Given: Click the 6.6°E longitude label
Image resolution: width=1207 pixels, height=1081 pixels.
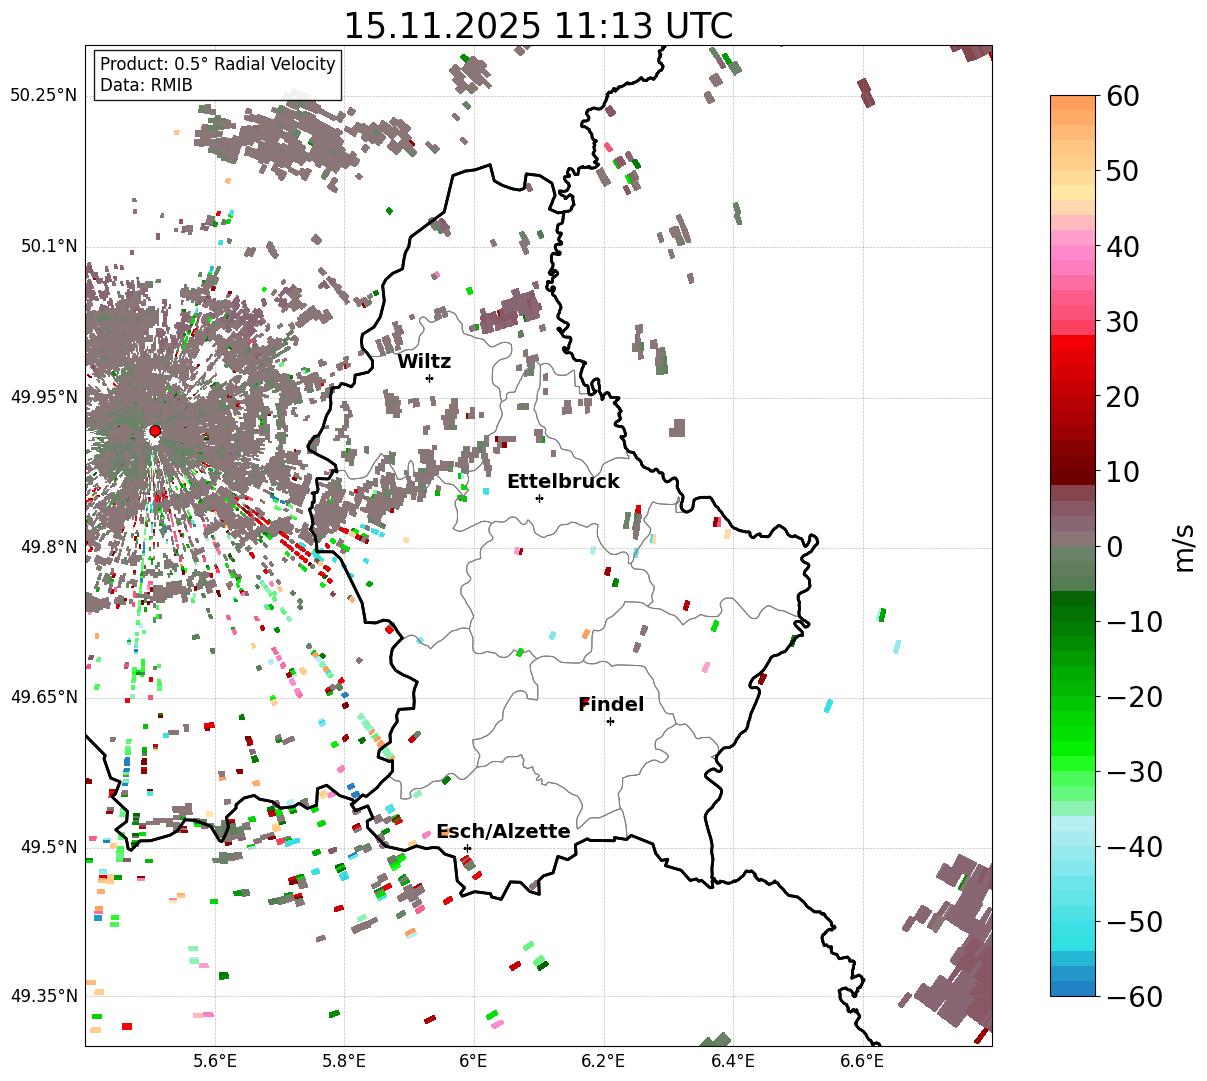Looking at the screenshot, I should [862, 1061].
